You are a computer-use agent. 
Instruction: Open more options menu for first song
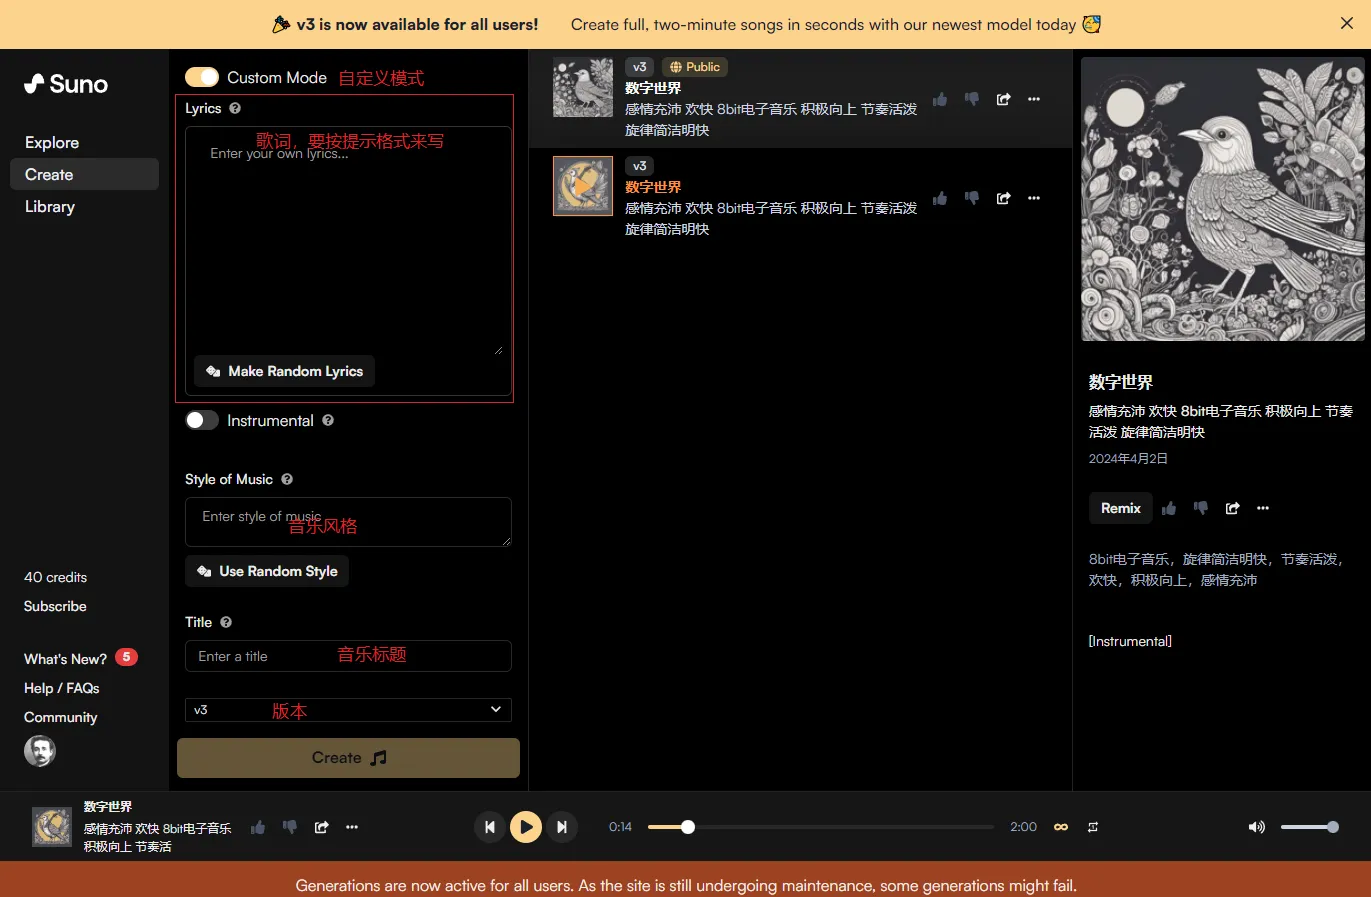click(x=1034, y=99)
